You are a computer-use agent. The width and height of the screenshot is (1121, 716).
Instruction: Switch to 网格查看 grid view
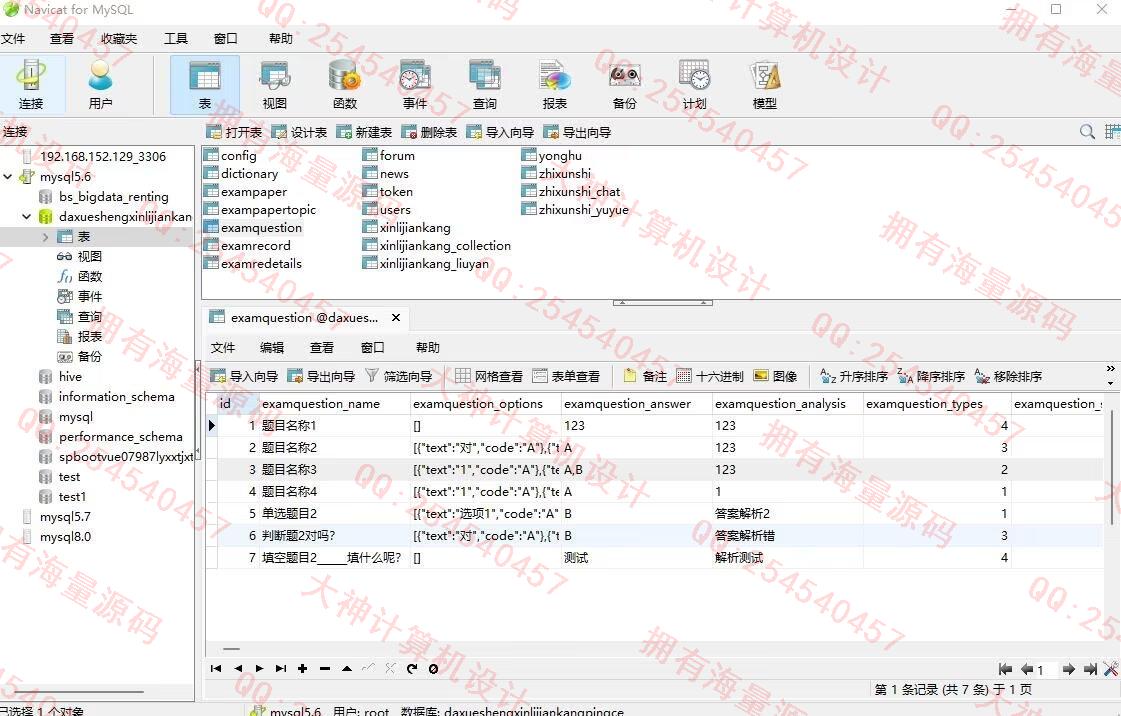tap(489, 376)
